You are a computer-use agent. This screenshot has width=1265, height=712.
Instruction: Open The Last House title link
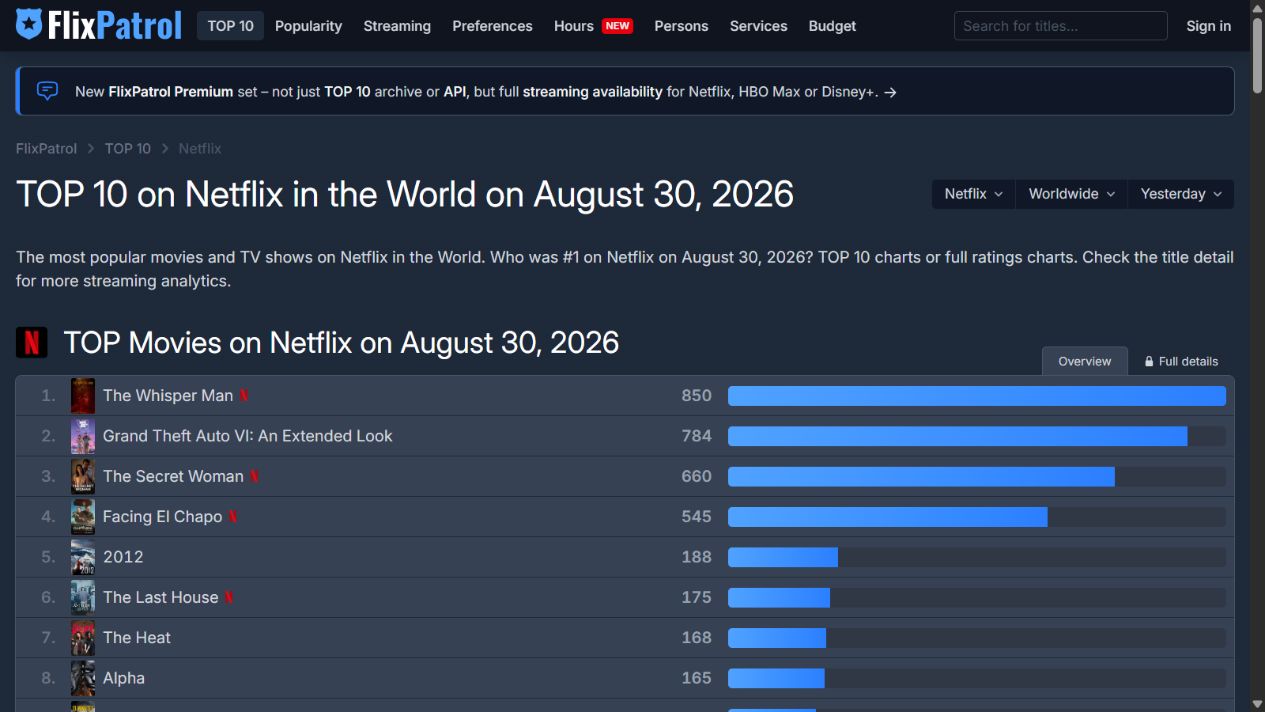click(160, 598)
